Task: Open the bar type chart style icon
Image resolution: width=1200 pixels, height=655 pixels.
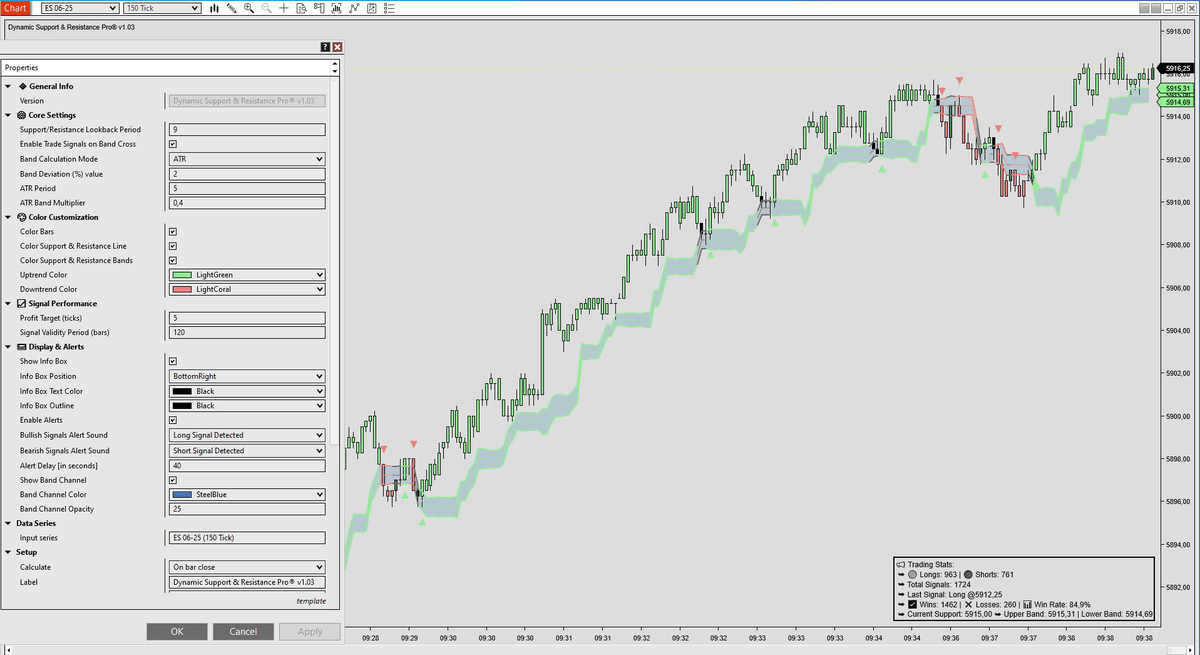Action: coord(215,8)
